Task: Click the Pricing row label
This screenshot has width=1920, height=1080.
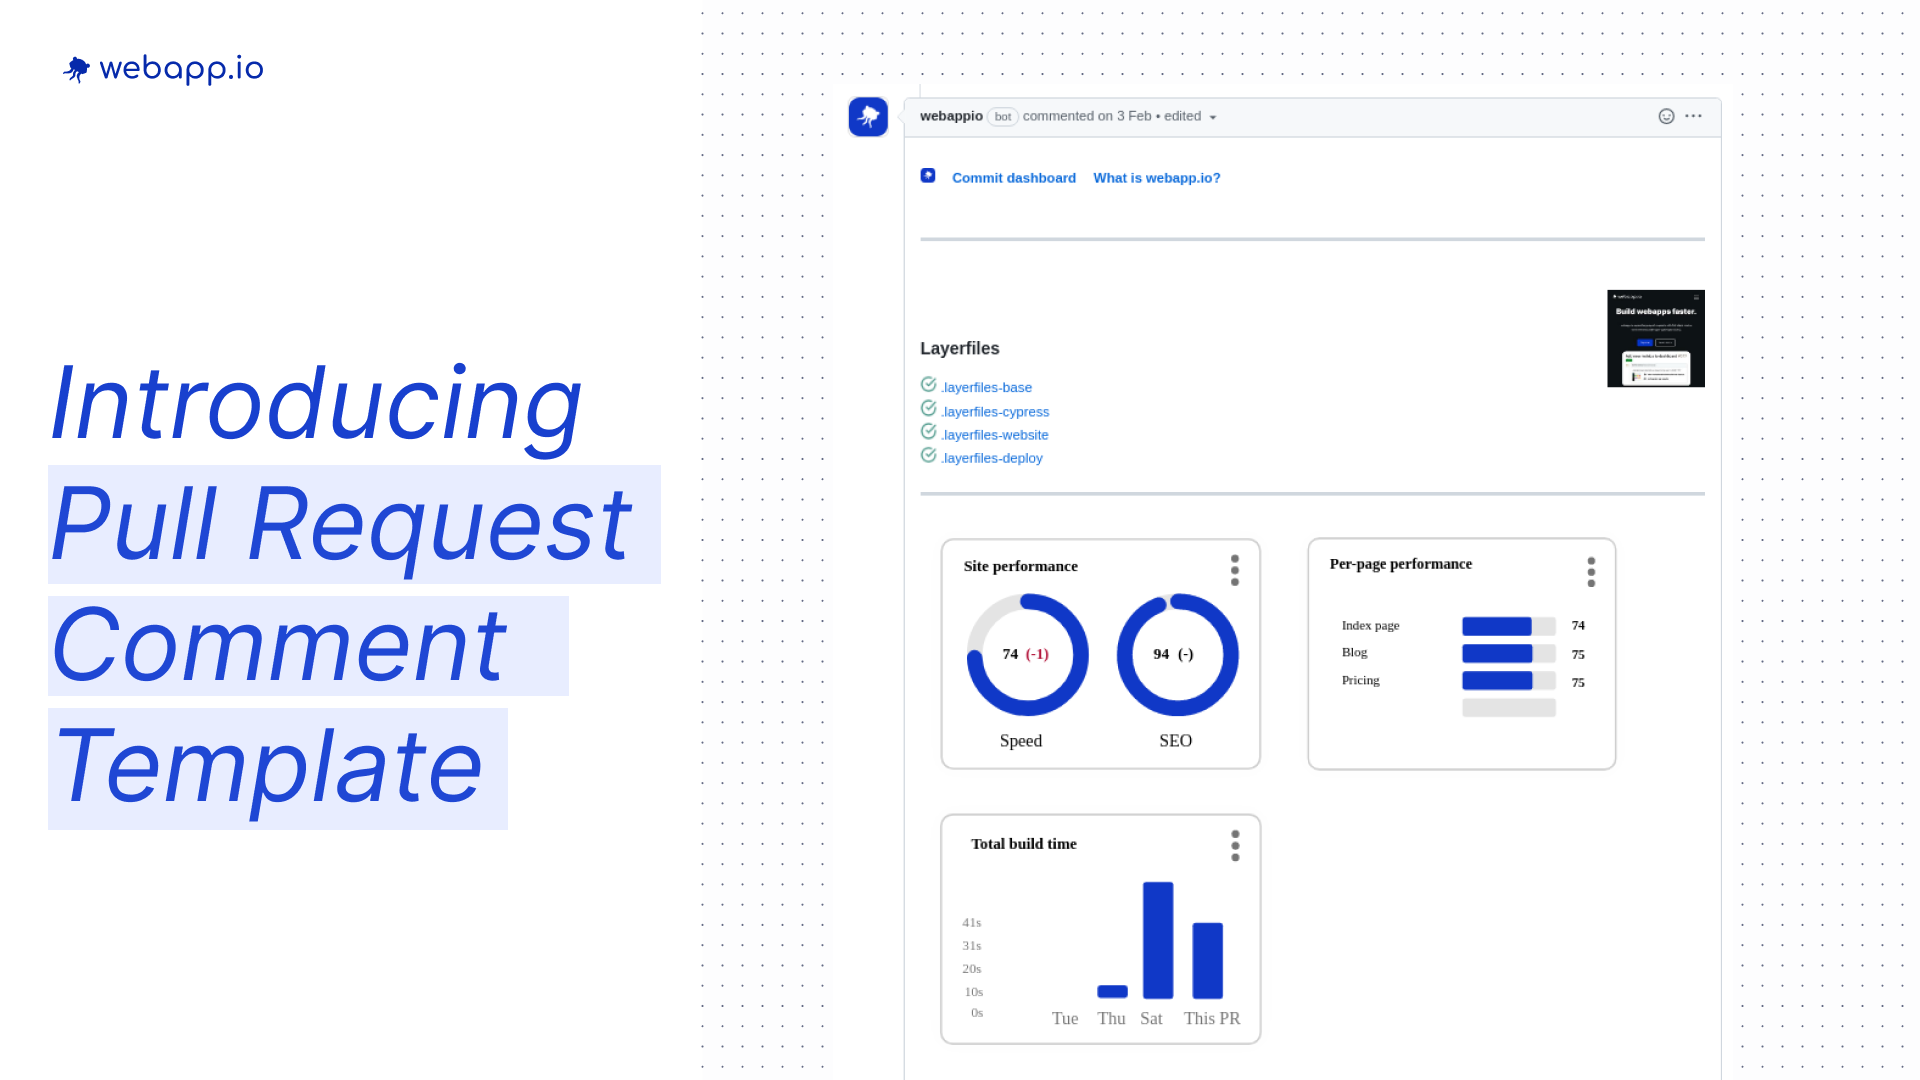Action: click(x=1361, y=681)
